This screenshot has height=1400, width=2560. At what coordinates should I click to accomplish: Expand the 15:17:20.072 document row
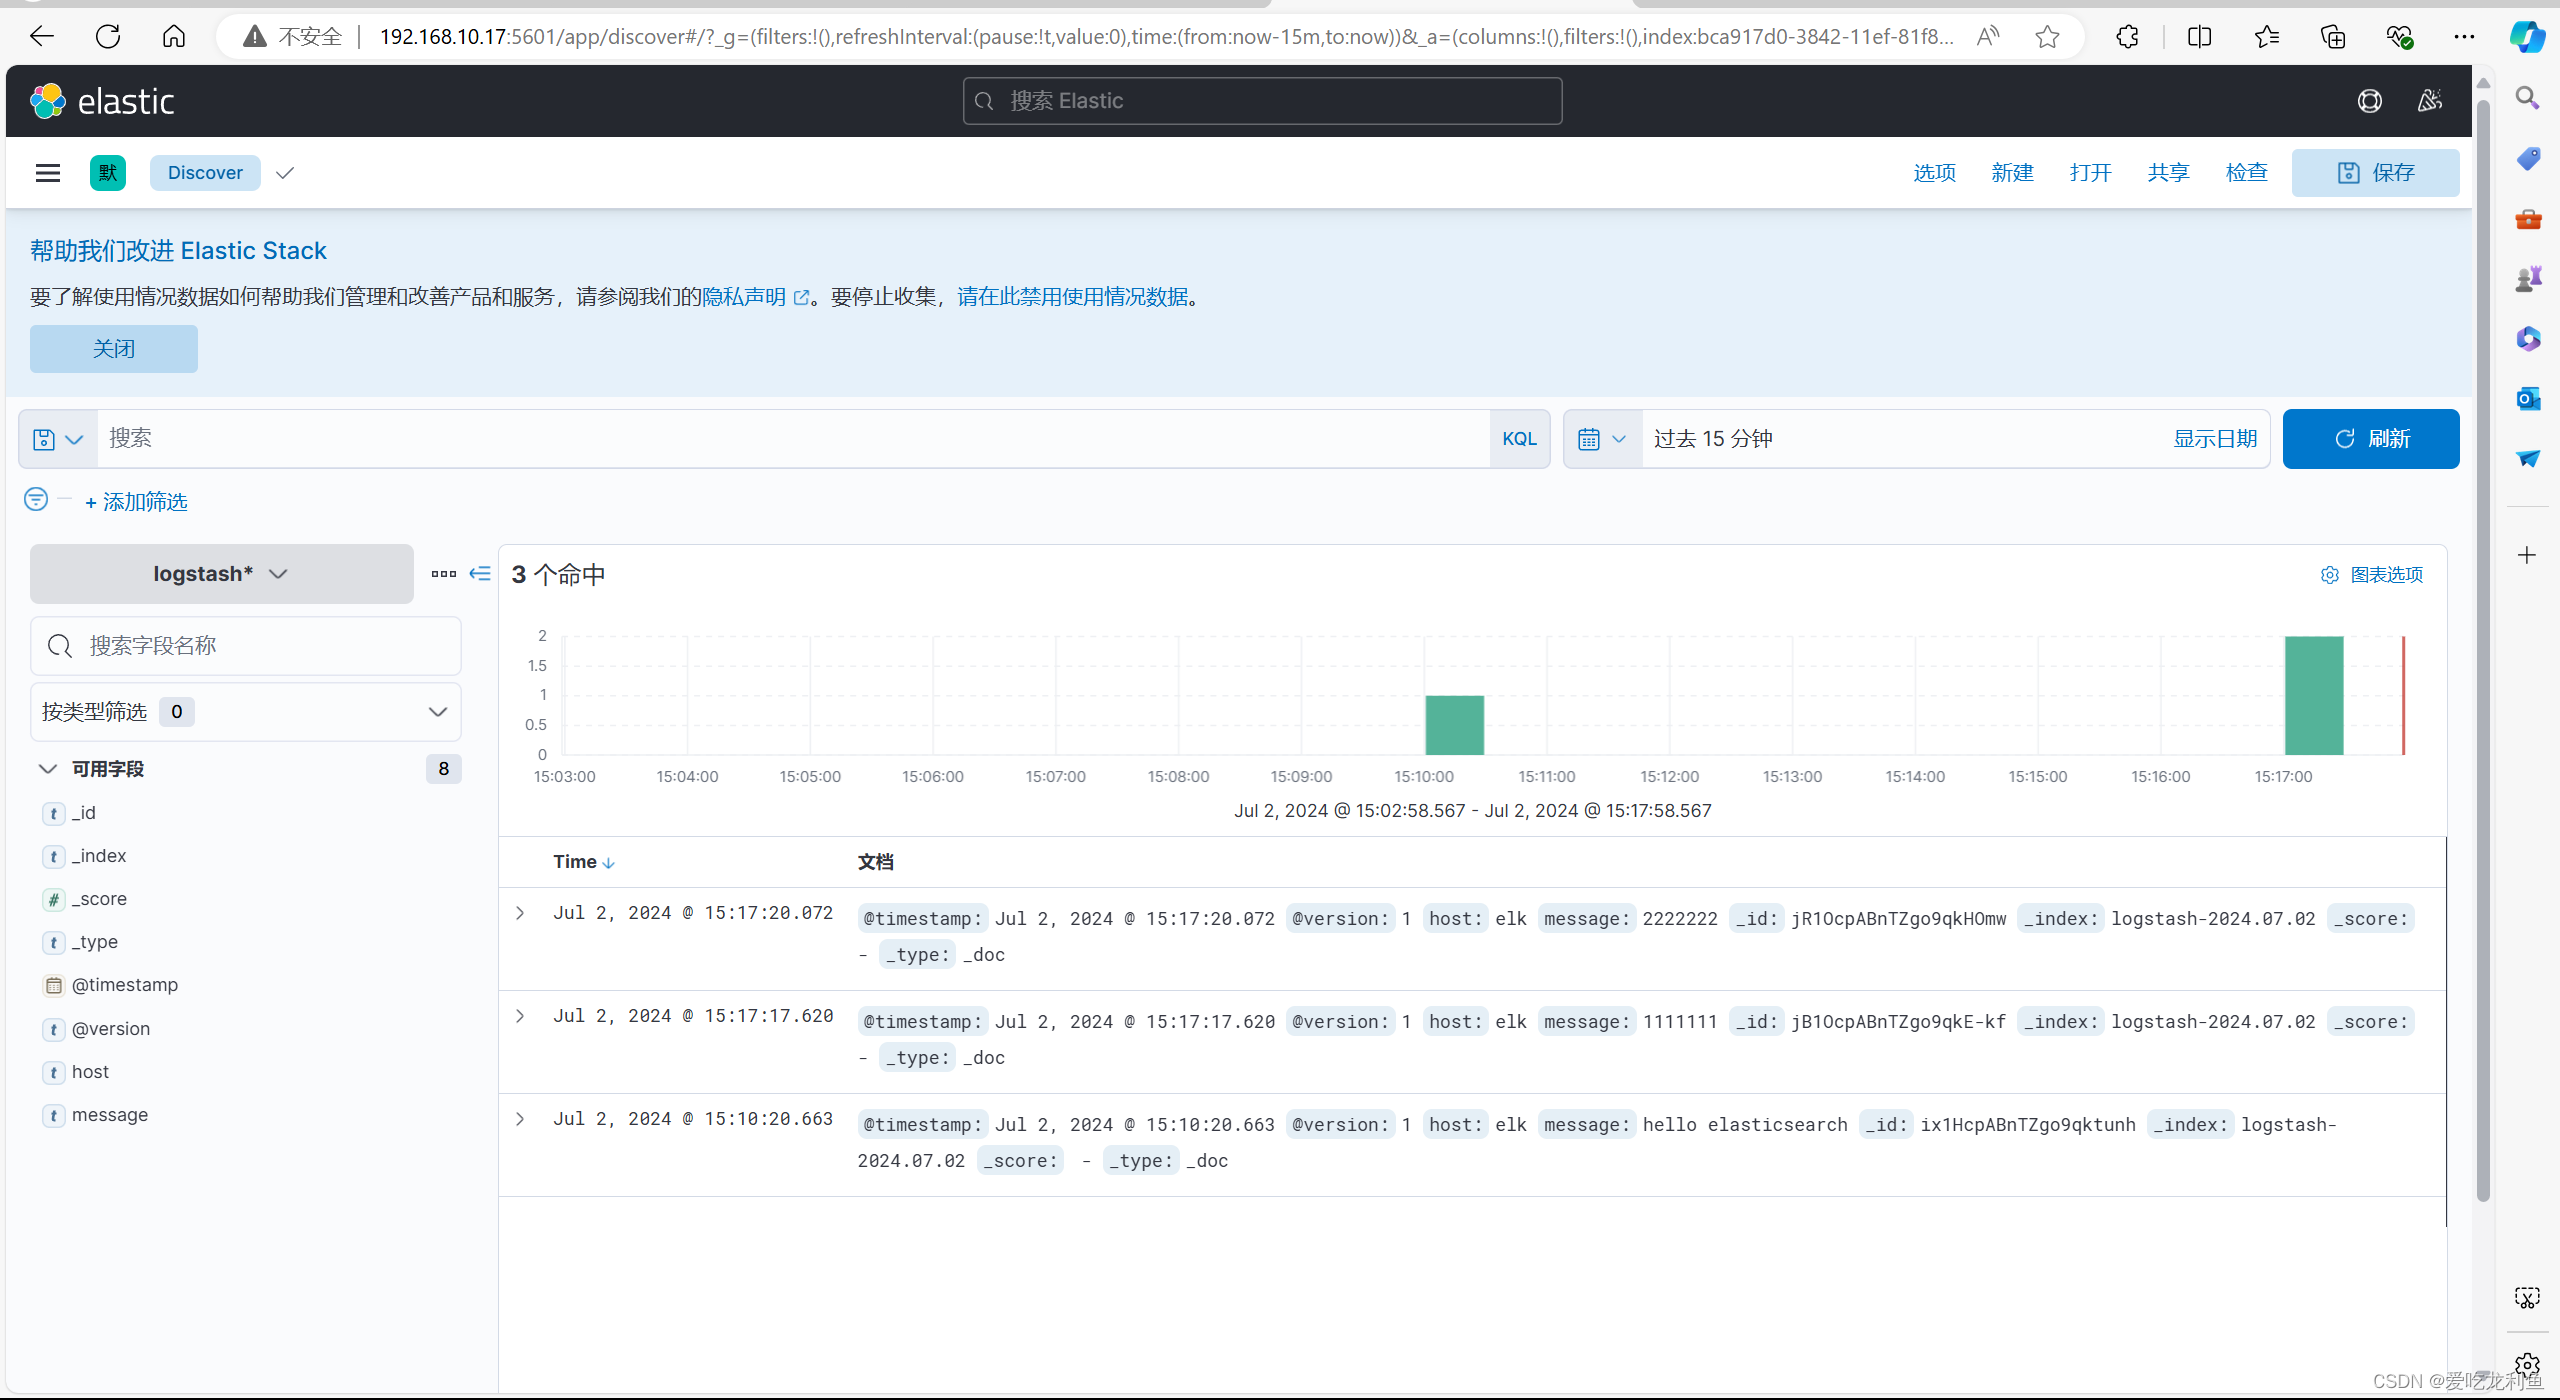(x=520, y=913)
